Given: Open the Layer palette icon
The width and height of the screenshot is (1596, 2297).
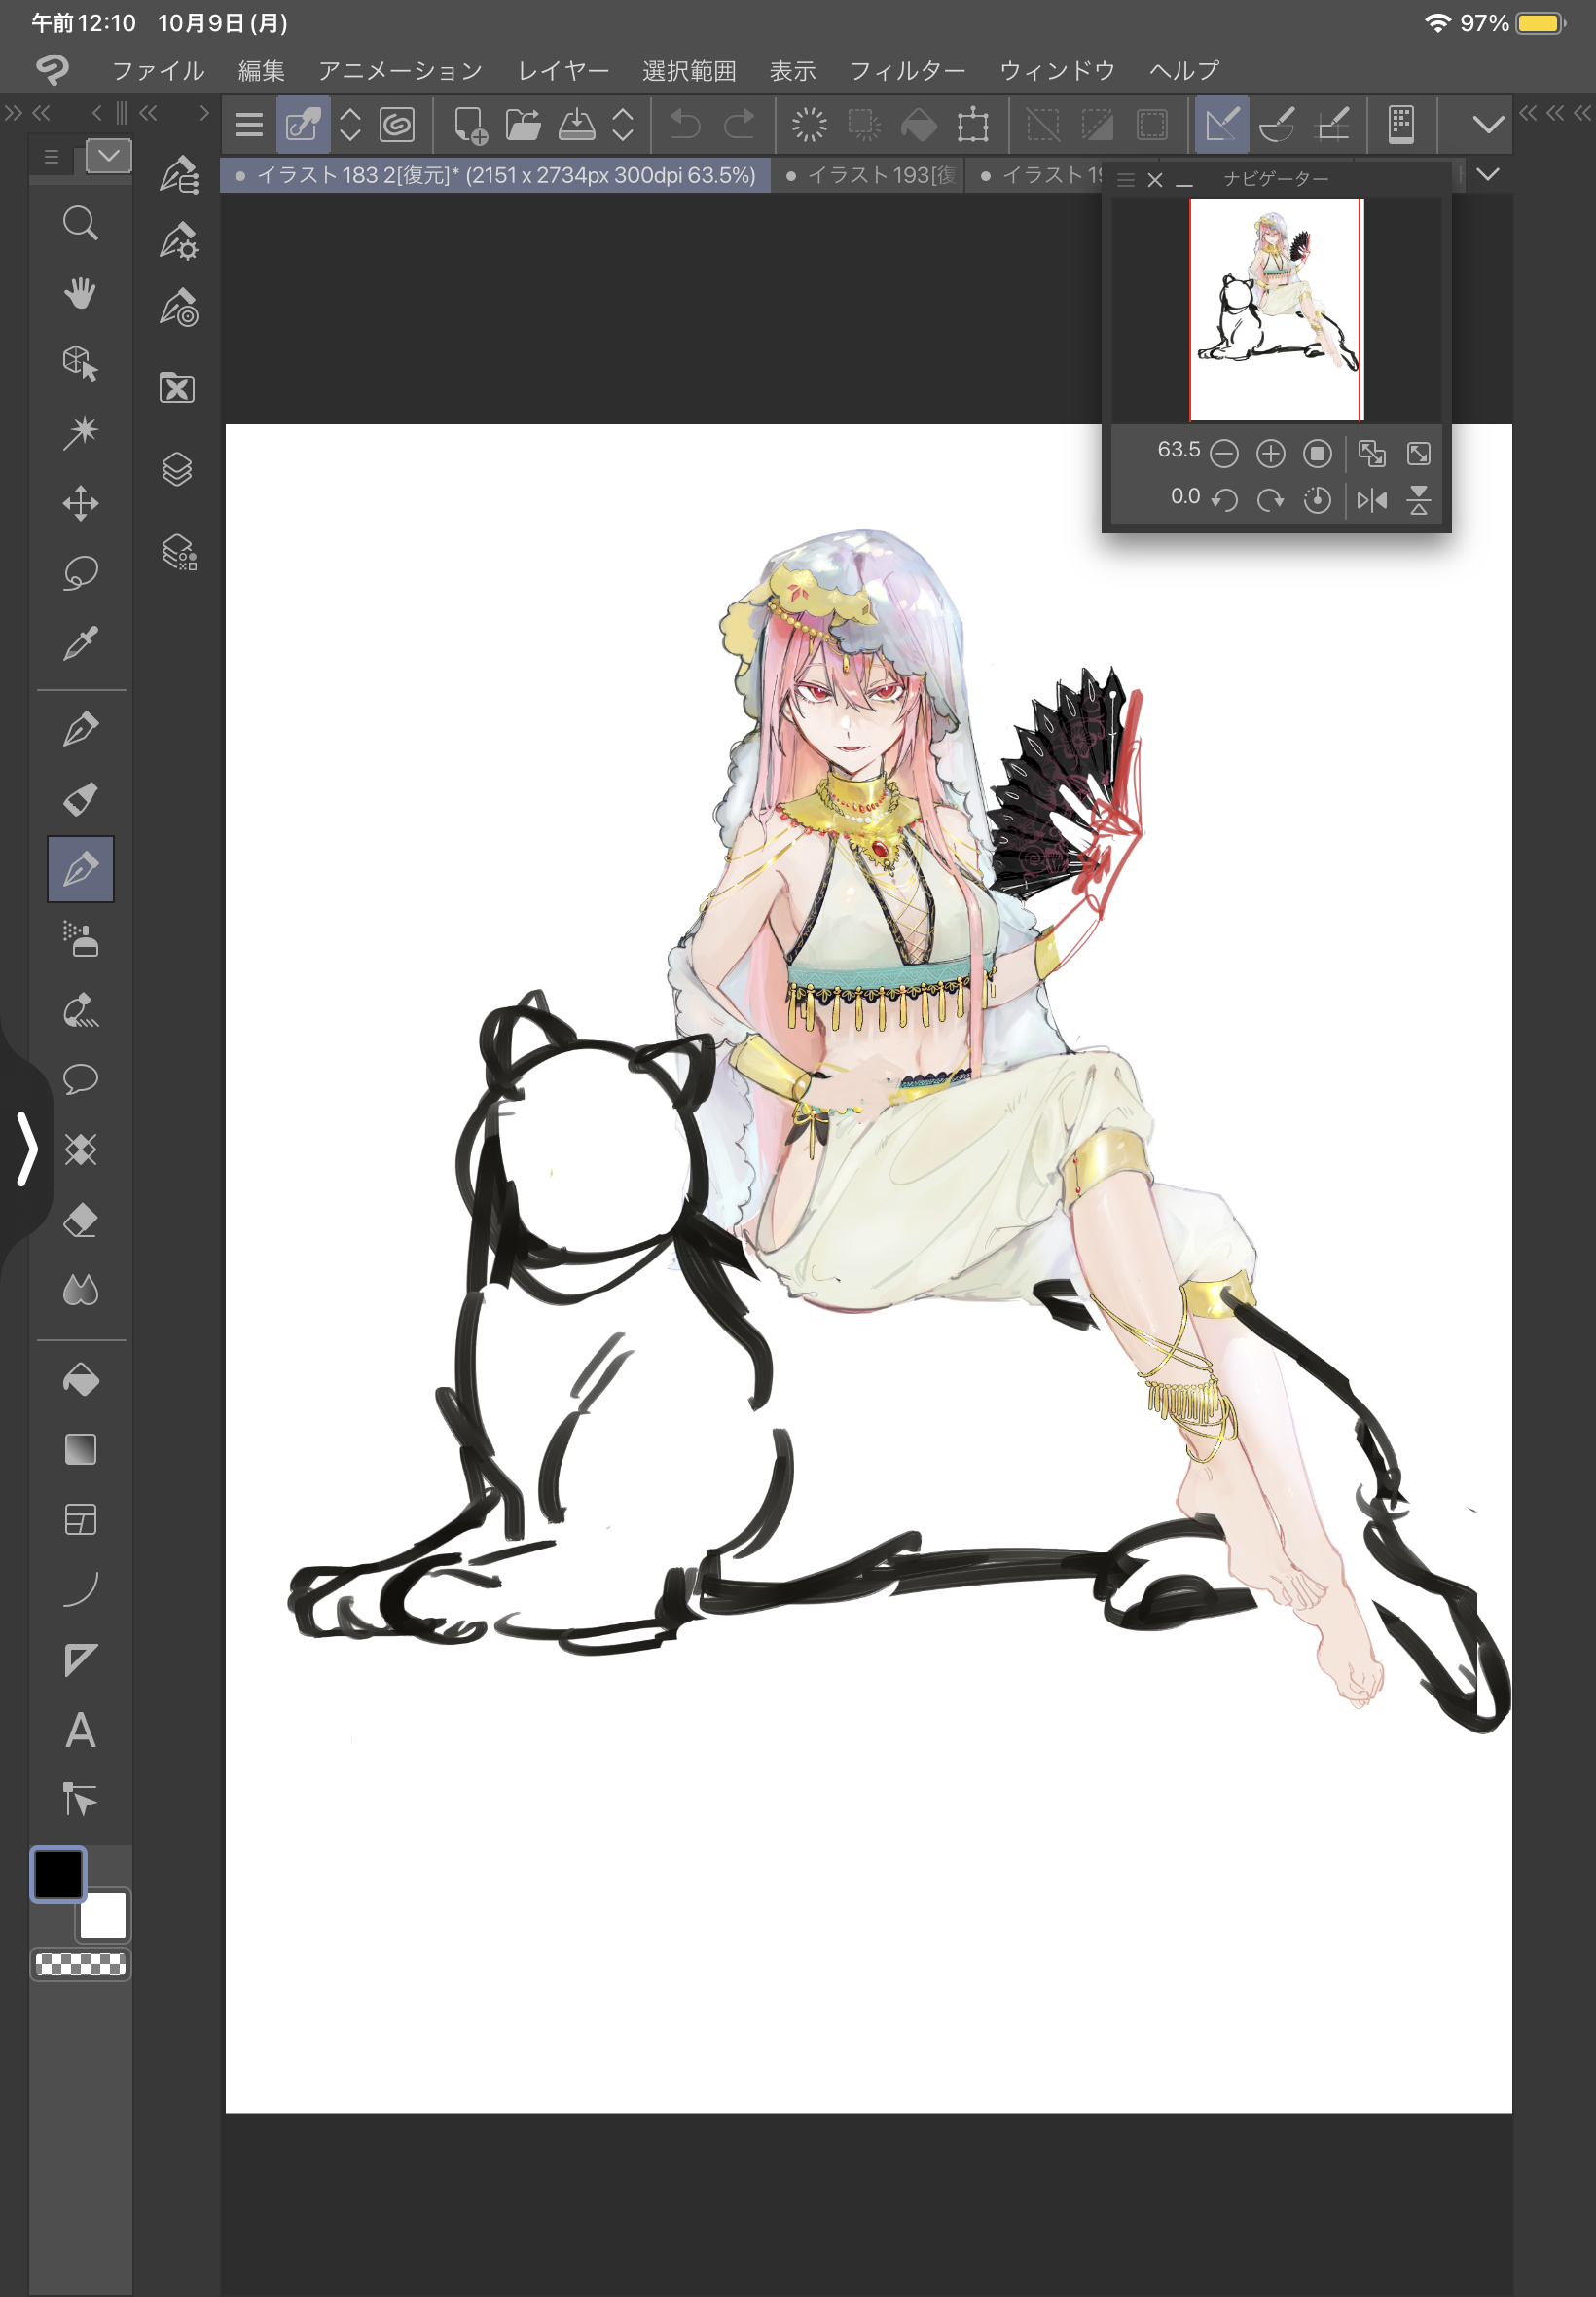Looking at the screenshot, I should [178, 469].
